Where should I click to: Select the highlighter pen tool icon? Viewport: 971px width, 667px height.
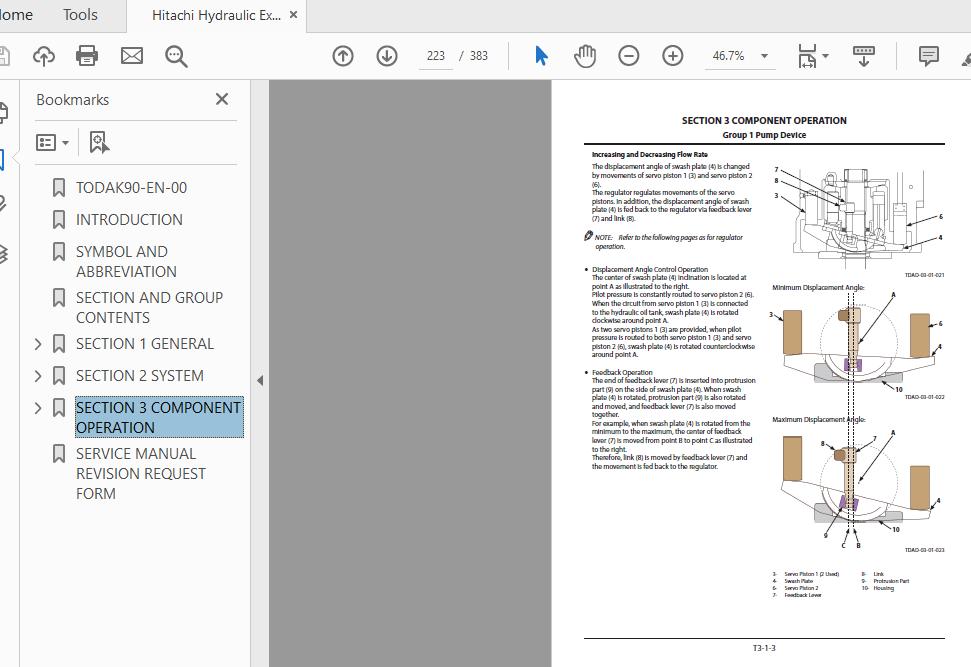(966, 58)
